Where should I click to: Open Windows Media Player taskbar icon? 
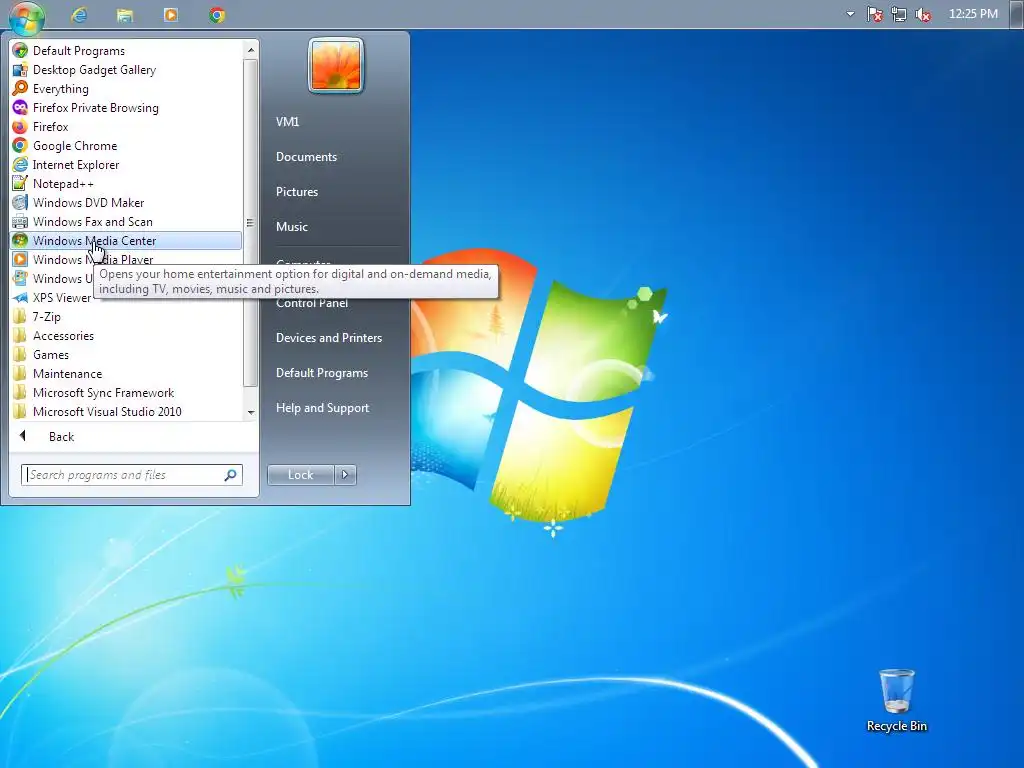point(170,14)
